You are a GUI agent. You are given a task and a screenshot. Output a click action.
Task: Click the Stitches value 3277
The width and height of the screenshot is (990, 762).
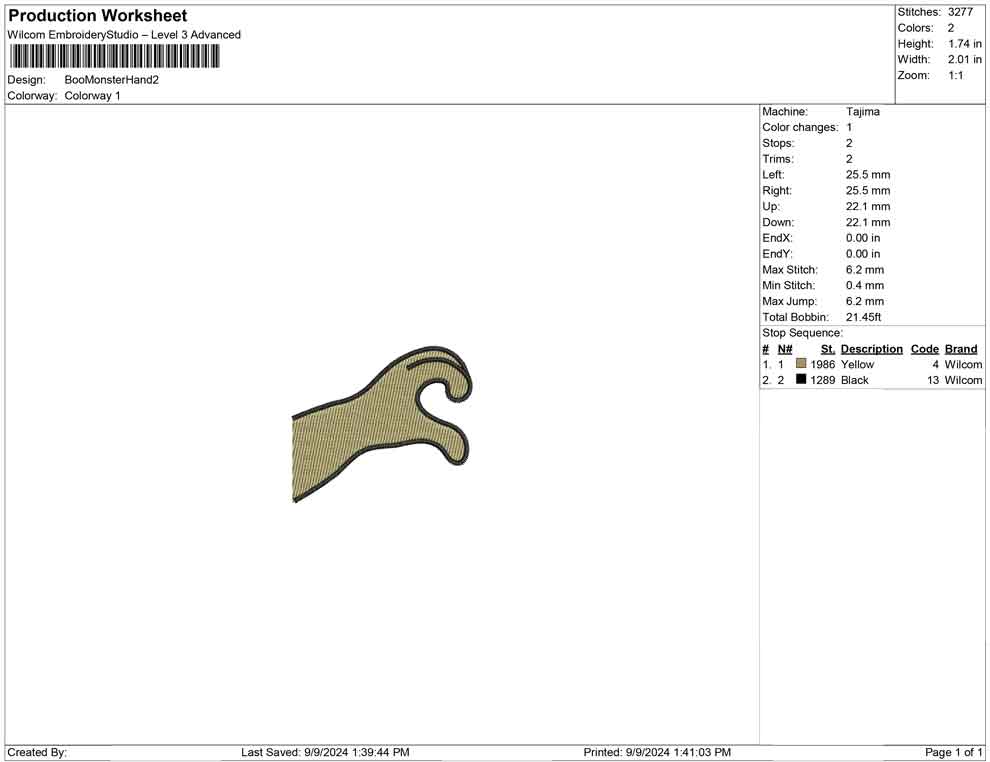(x=960, y=12)
